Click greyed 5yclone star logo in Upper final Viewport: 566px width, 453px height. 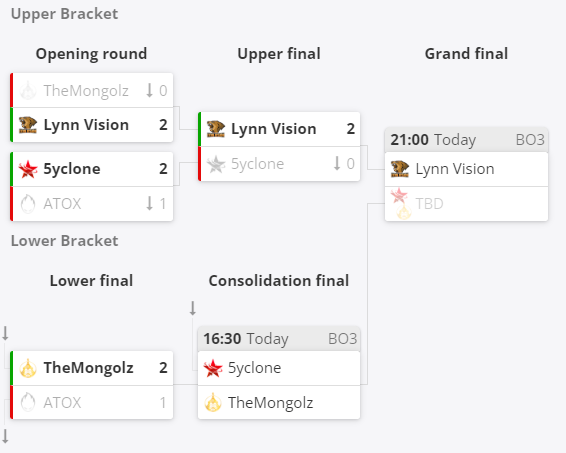point(215,164)
